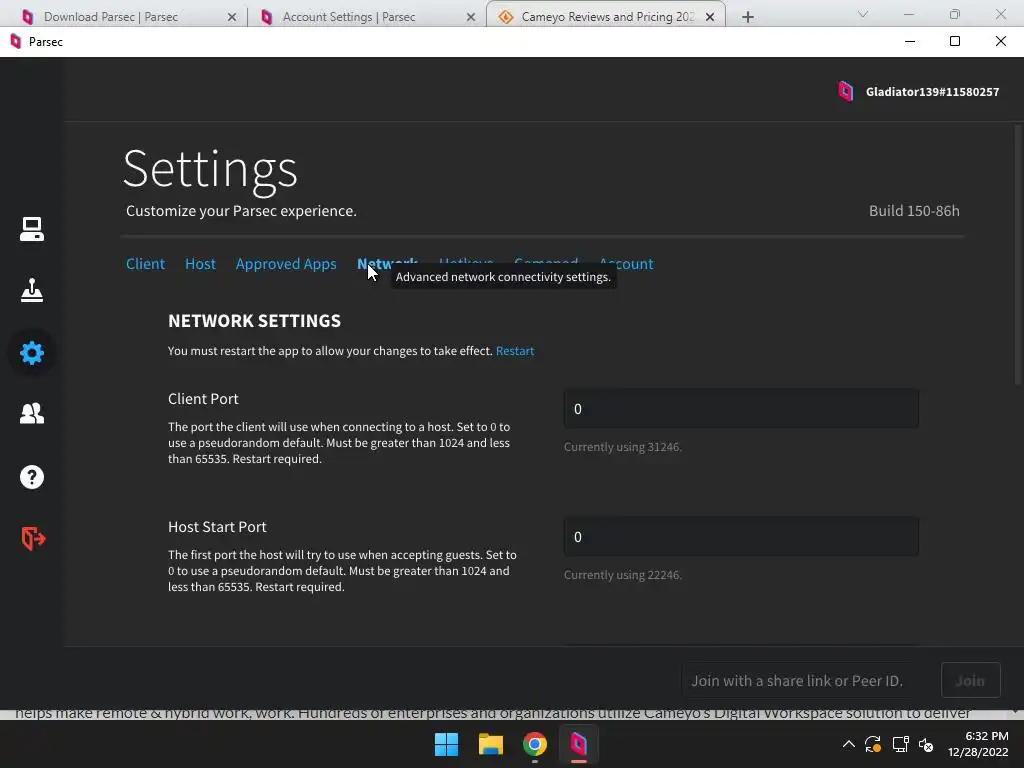
Task: Click the Parsec settings vertical scrollbar
Action: (1018, 255)
